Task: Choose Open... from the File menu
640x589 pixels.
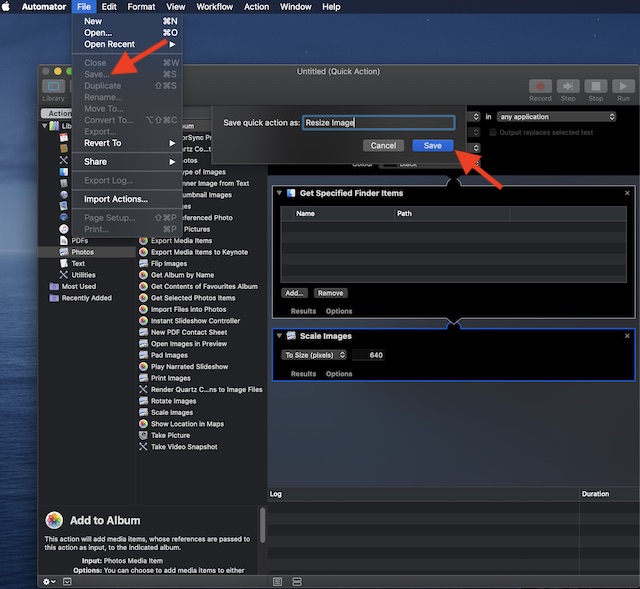Action: [127, 33]
